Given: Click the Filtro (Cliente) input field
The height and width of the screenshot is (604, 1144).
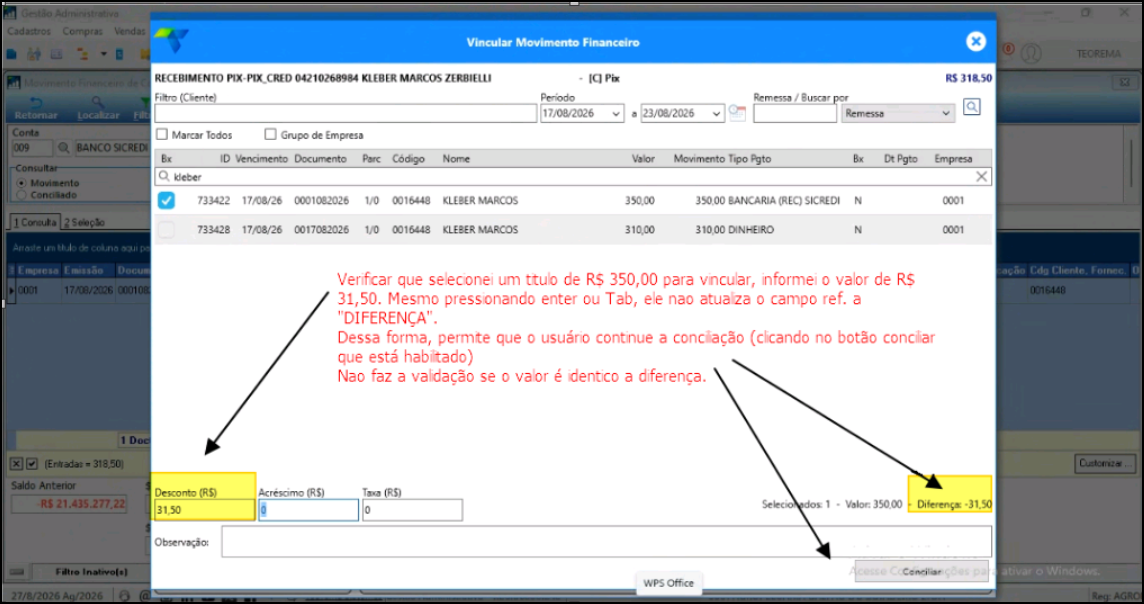Looking at the screenshot, I should [x=346, y=114].
